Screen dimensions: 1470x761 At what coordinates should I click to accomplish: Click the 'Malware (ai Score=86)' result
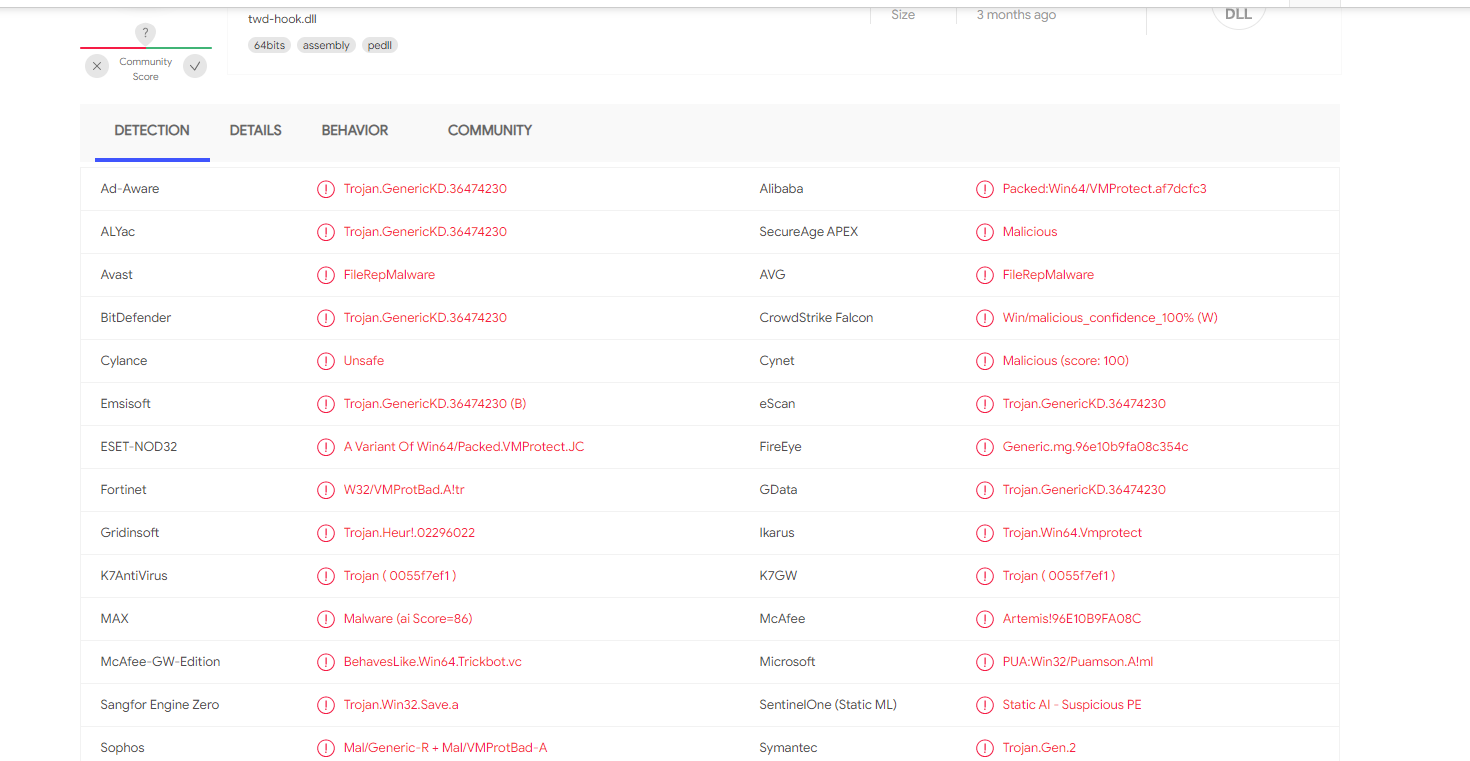coord(408,619)
